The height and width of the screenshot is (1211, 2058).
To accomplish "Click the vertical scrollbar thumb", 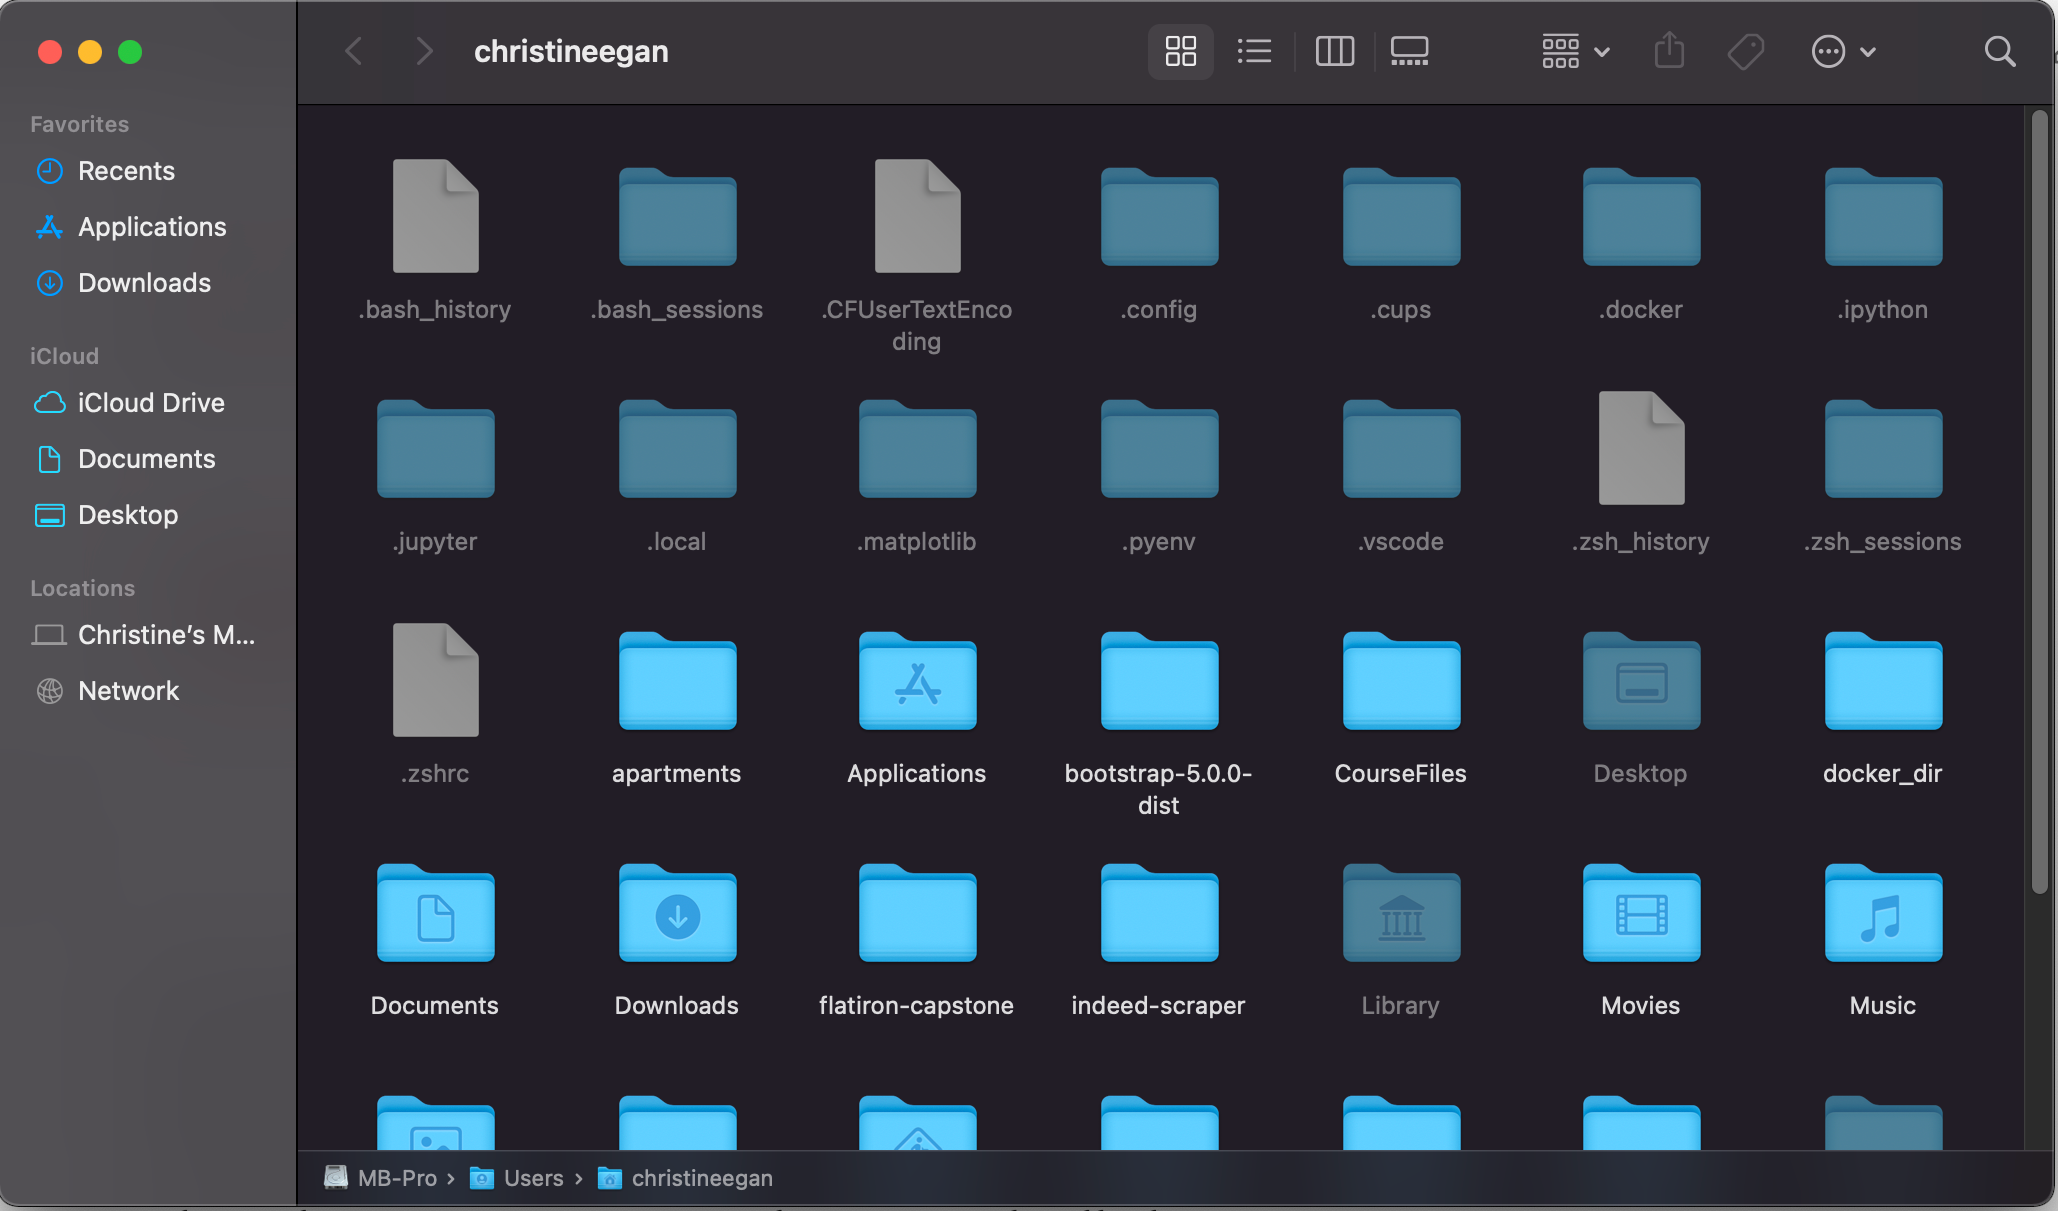I will pyautogui.click(x=2039, y=500).
